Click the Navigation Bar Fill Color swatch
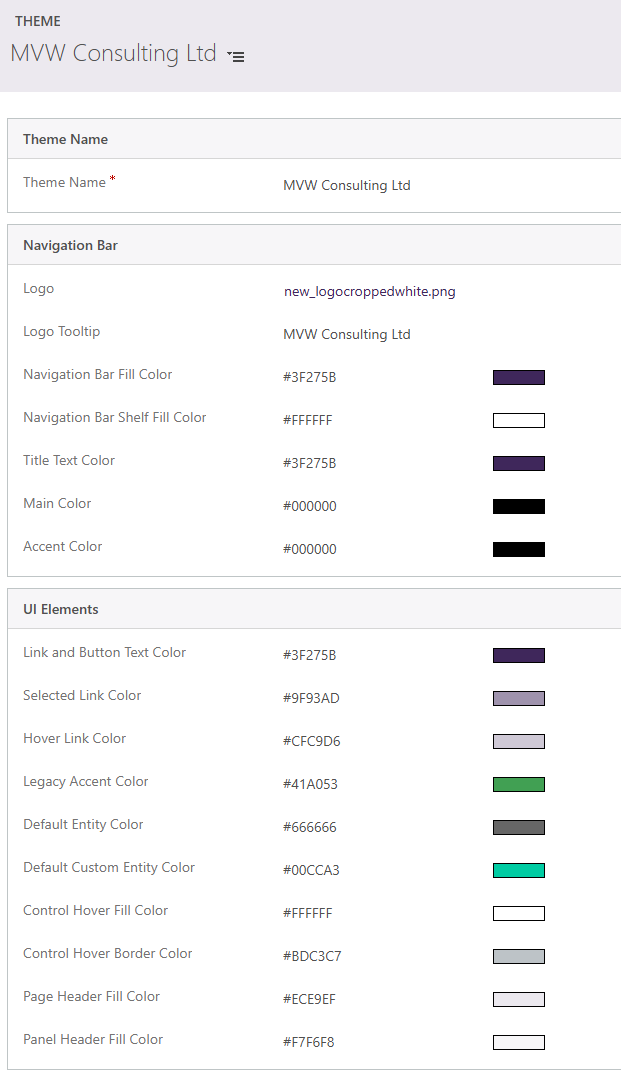Screen dimensions: 621x1091 point(518,377)
